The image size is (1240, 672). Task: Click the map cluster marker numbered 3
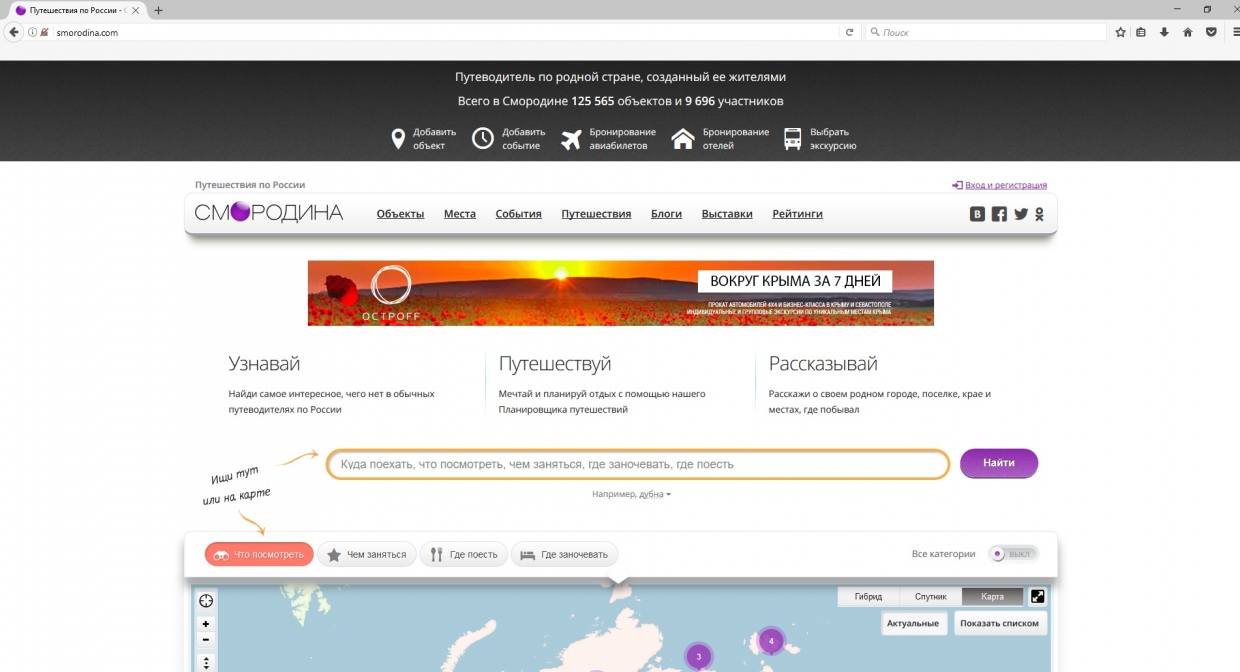point(698,656)
